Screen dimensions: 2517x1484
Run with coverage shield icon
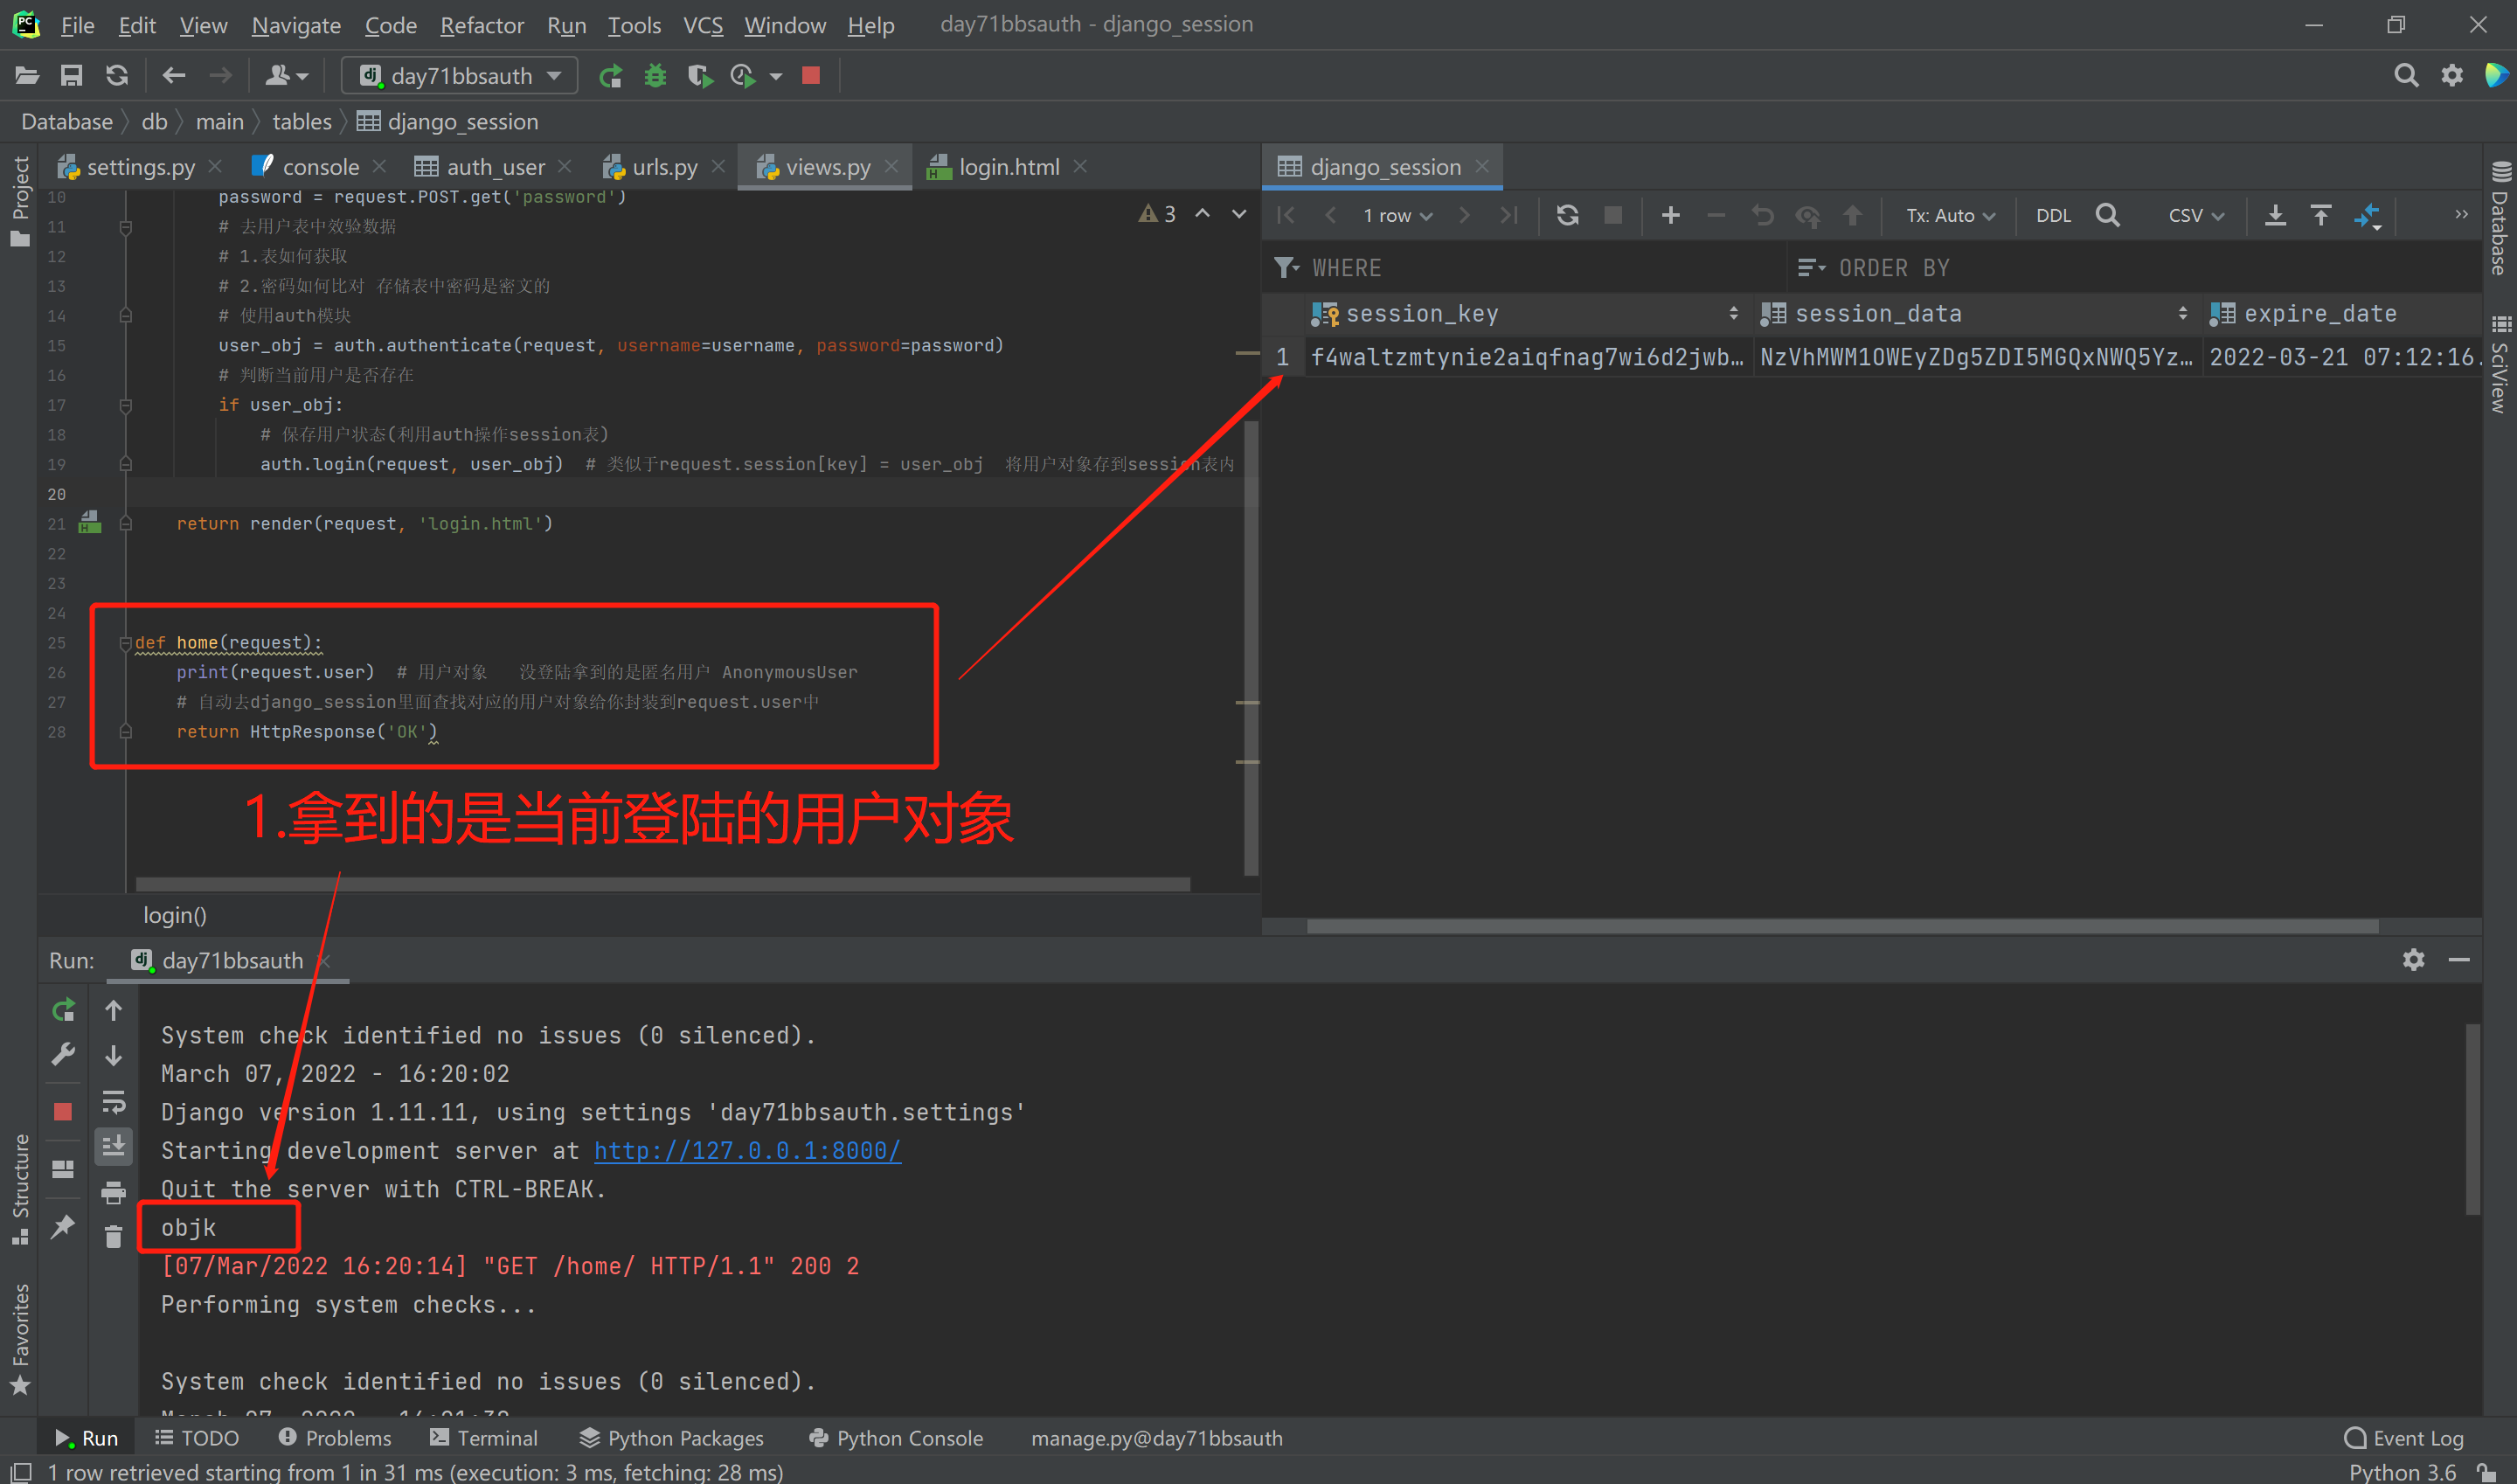(700, 76)
